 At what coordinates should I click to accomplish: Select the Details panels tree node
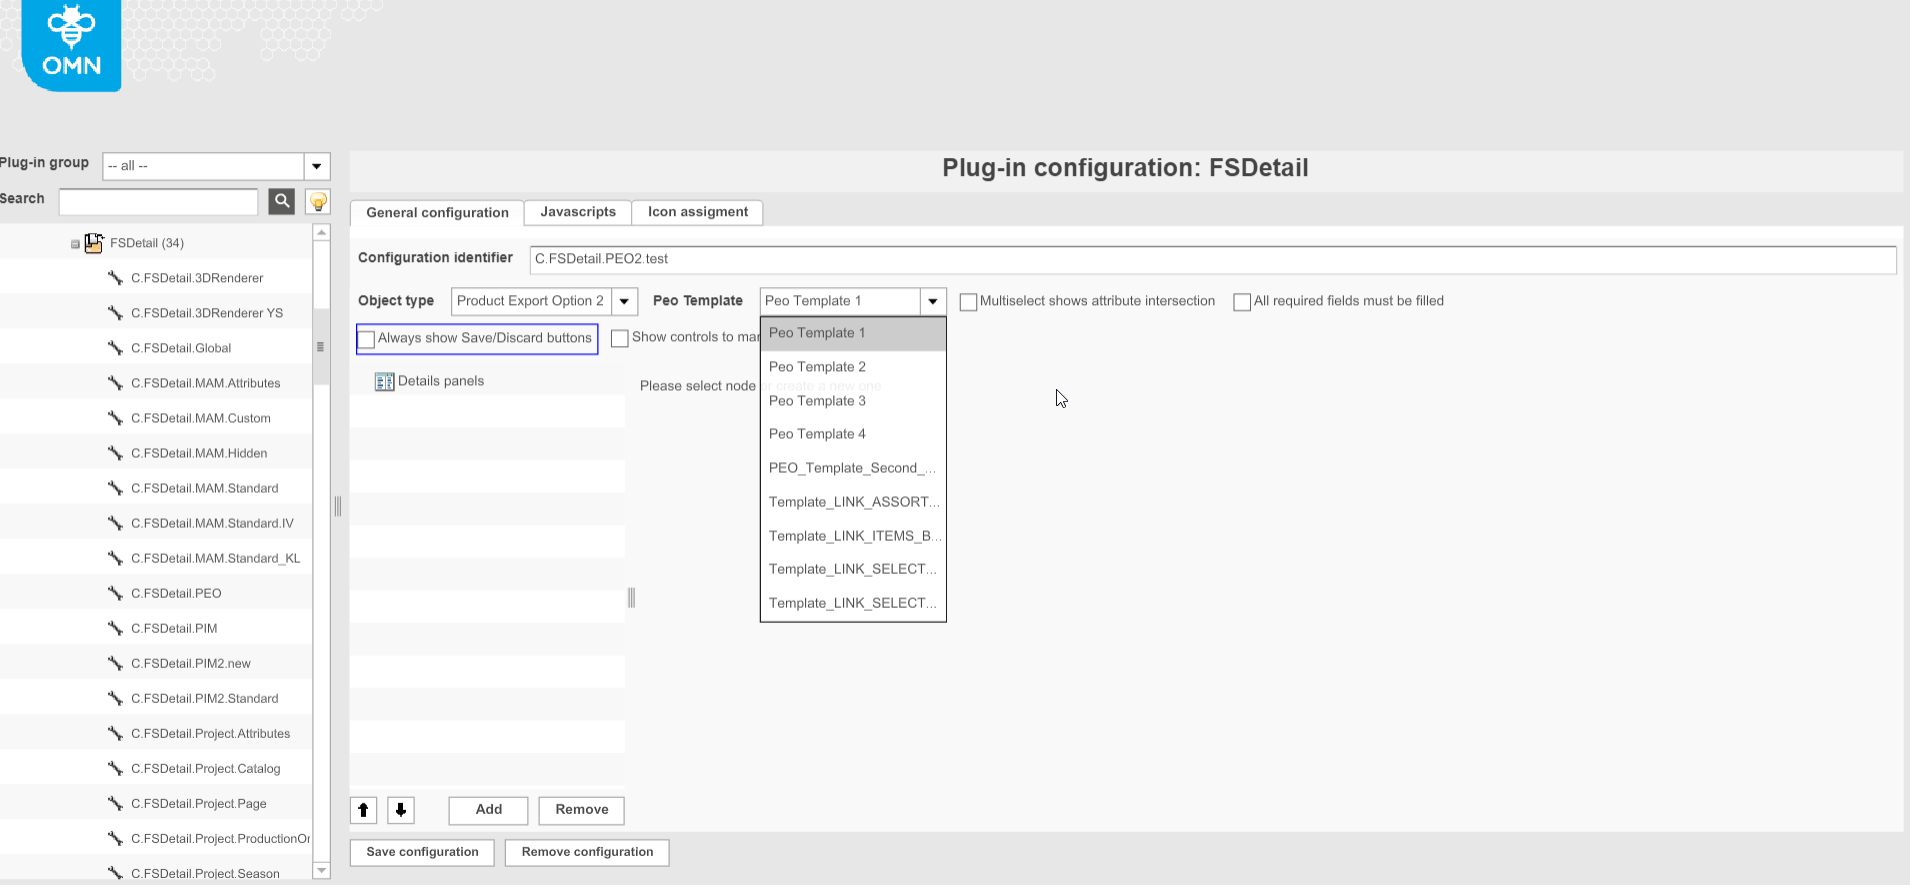440,381
